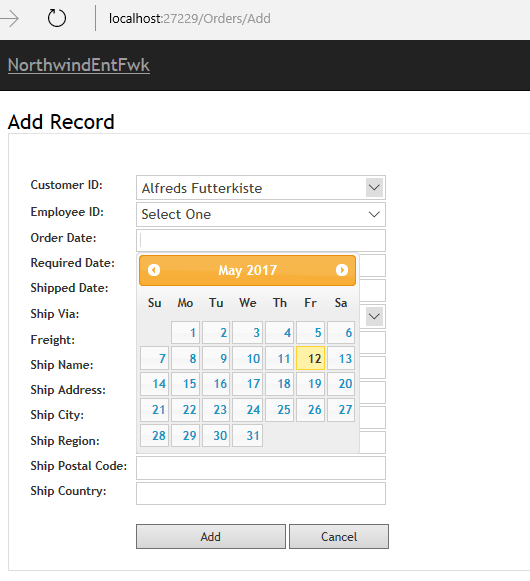Image resolution: width=530 pixels, height=581 pixels.
Task: Click the Cancel button
Action: click(x=339, y=537)
